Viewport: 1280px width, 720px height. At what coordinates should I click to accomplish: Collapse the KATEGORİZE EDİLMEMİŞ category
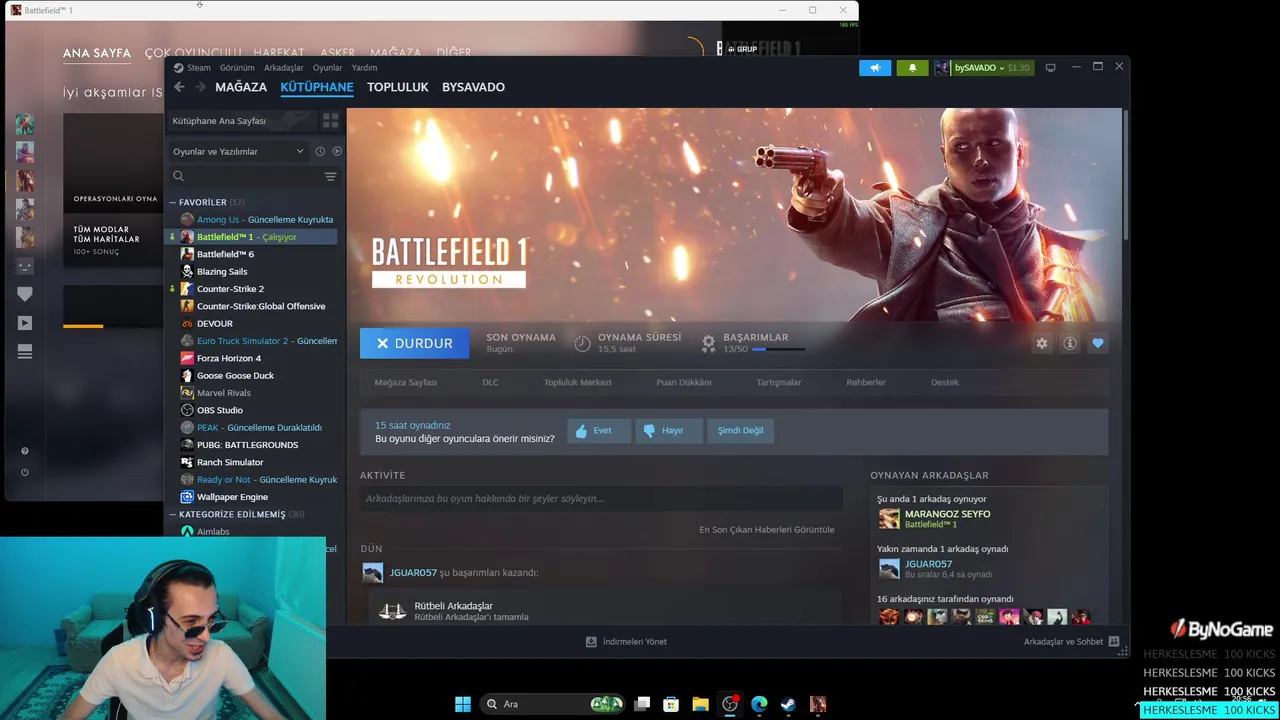(x=172, y=514)
